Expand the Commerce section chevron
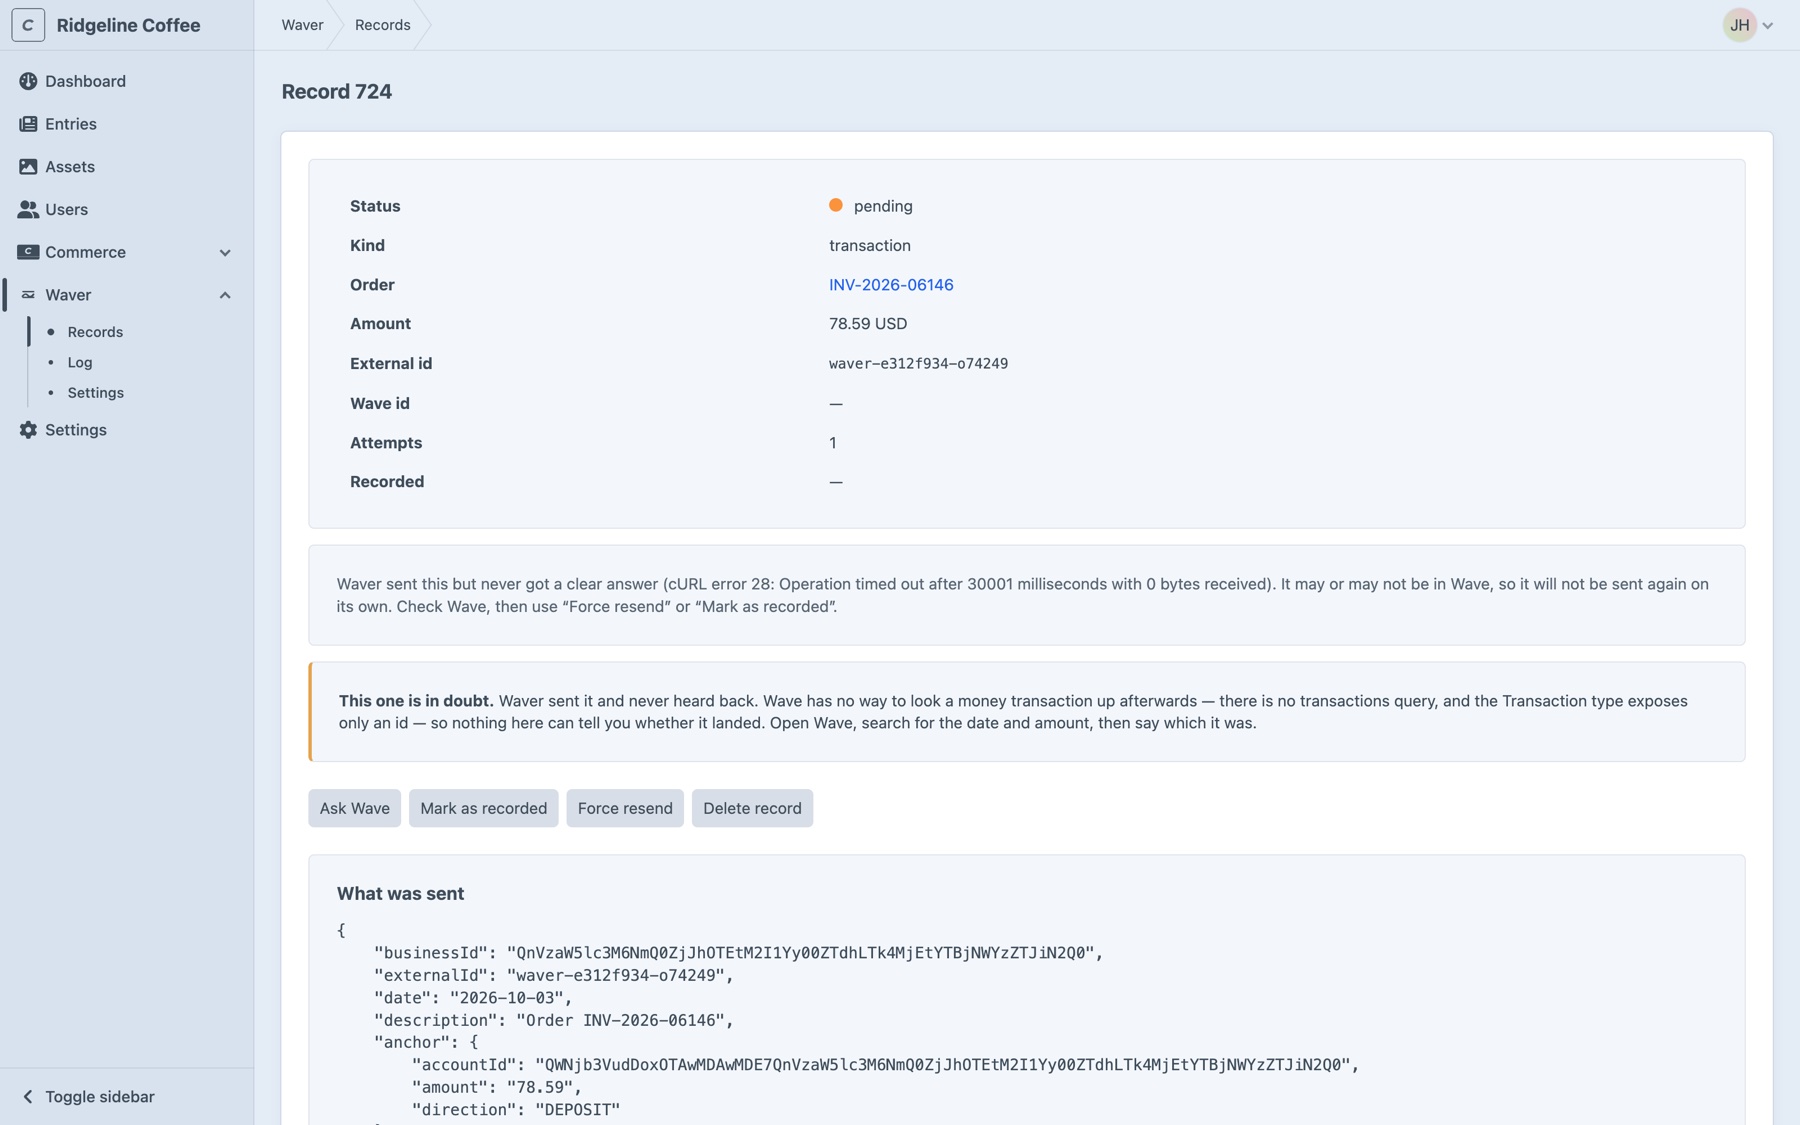 (x=225, y=253)
